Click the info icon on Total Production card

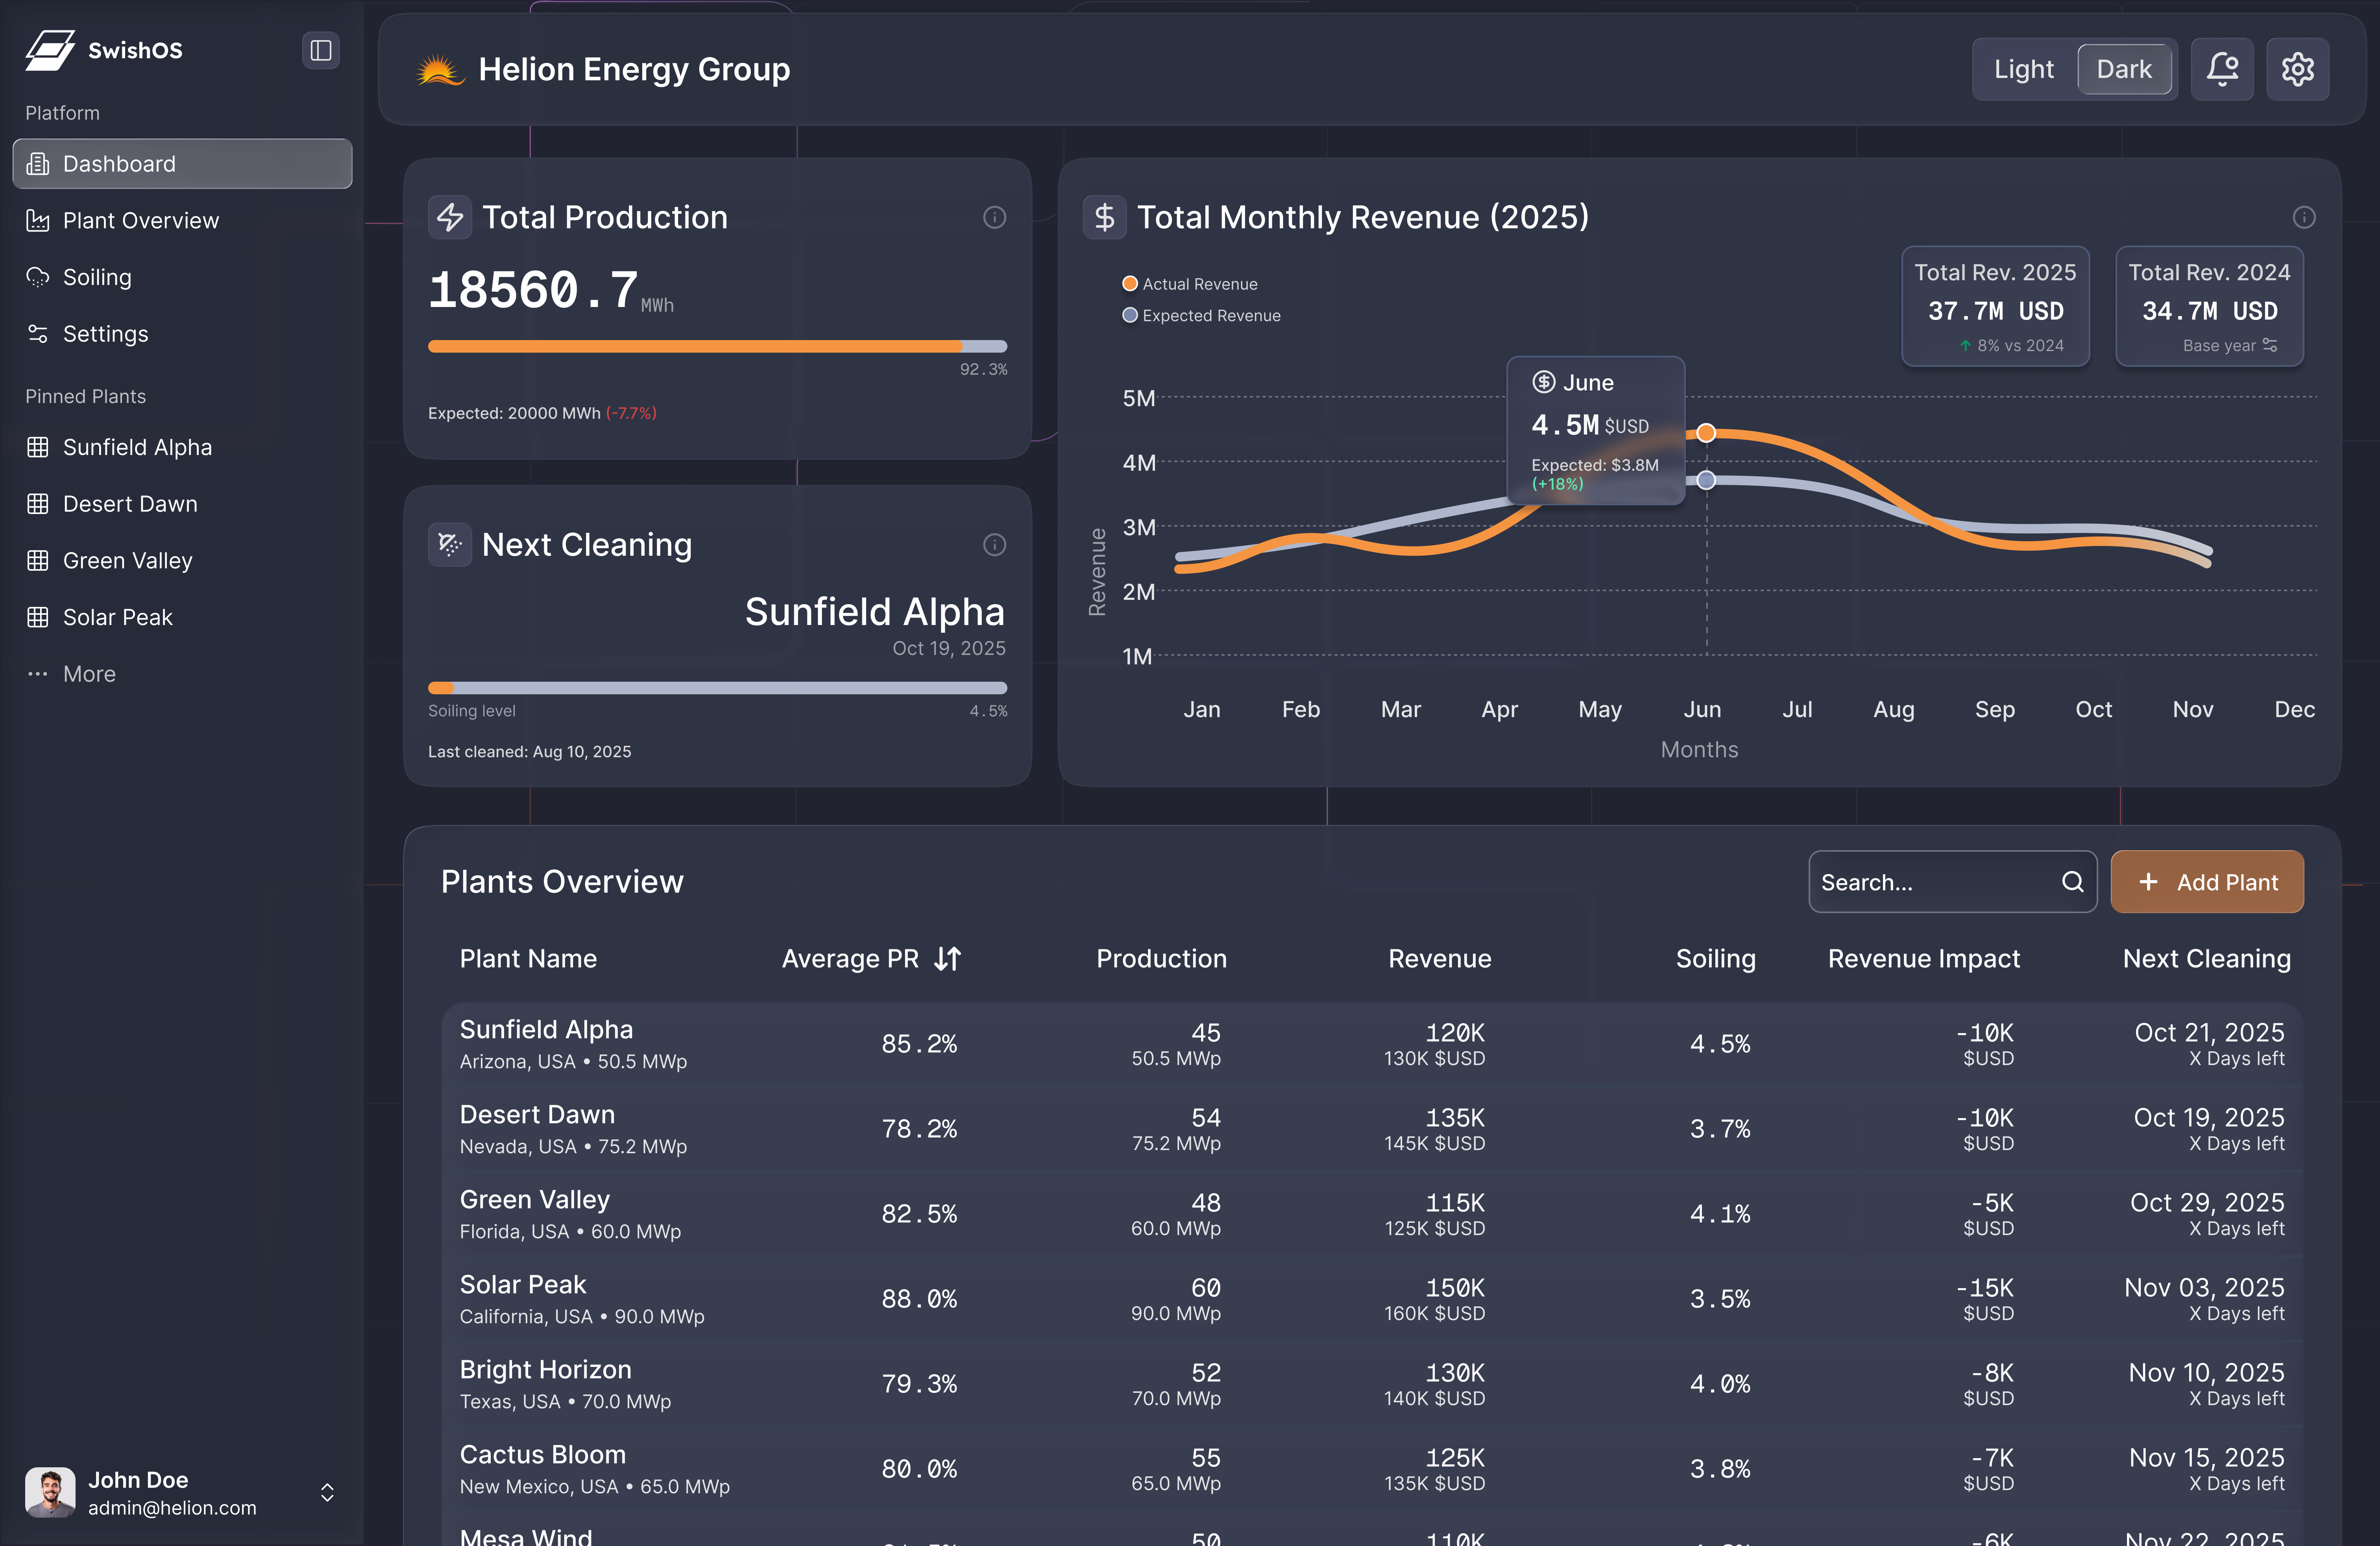point(994,217)
